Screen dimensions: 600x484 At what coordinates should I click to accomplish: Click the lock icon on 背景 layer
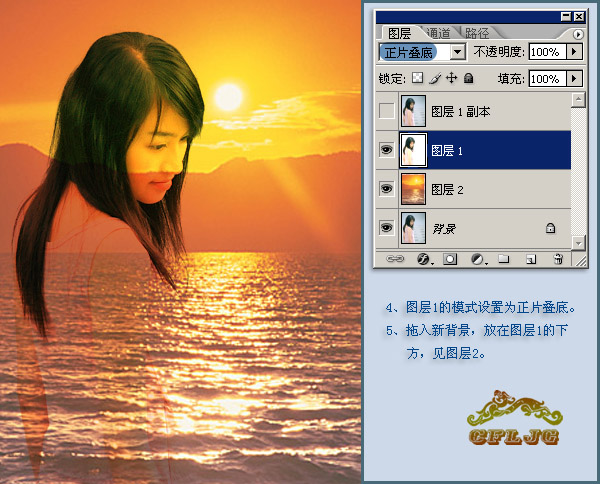pyautogui.click(x=550, y=228)
